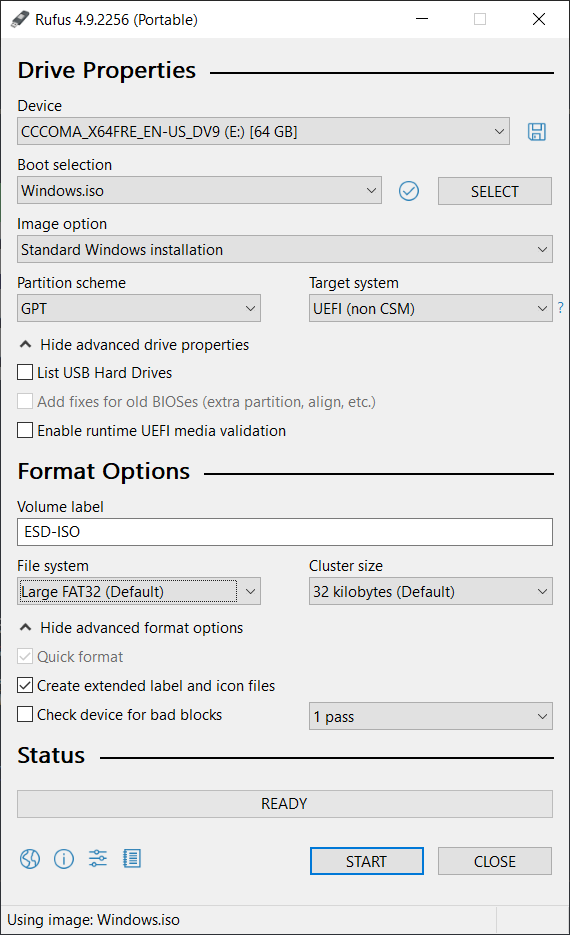Open the Cluster size dropdown

click(430, 592)
